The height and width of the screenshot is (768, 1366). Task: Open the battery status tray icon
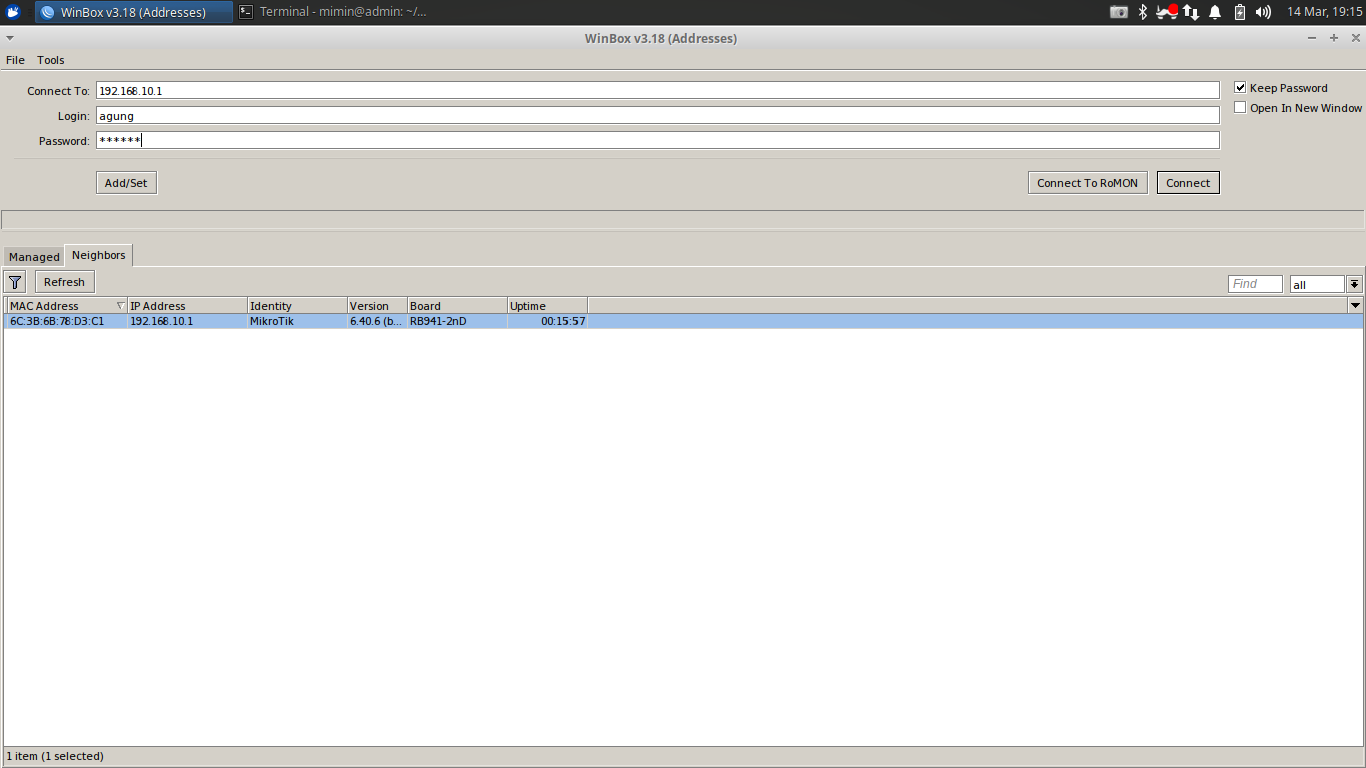(1240, 12)
